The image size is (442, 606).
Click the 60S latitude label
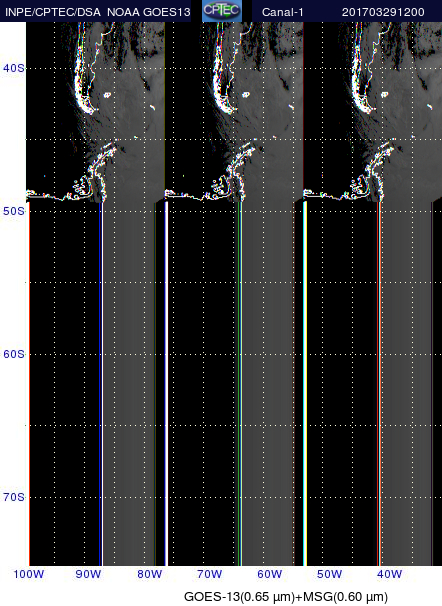[x=14, y=354]
